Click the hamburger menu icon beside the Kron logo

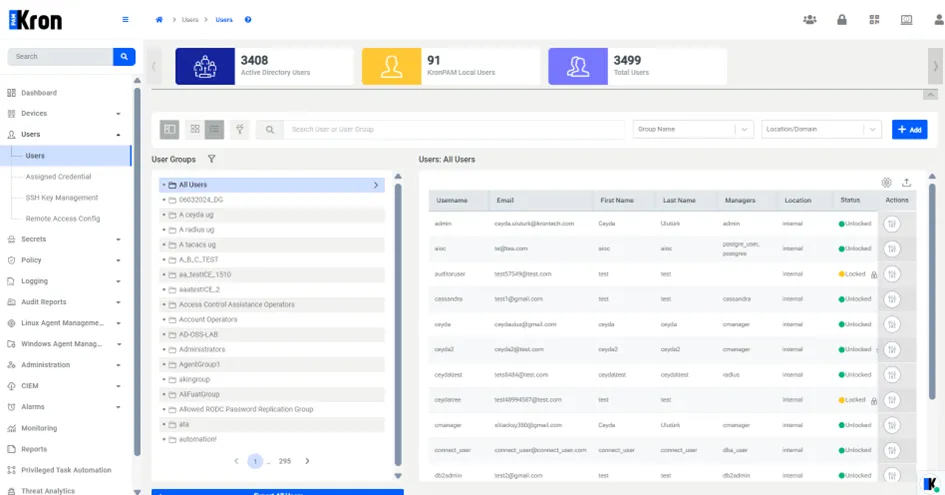point(125,19)
